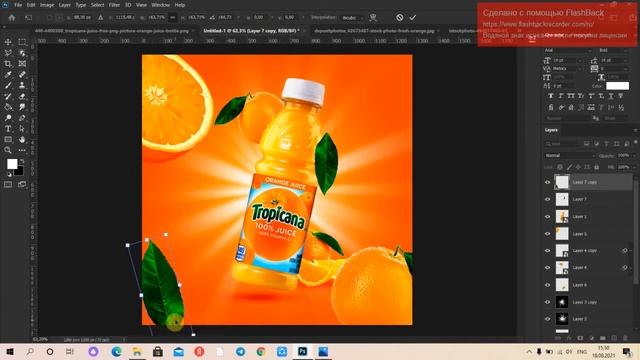Select the Paint Bucket tool
This screenshot has width=640, height=360.
click(8, 107)
